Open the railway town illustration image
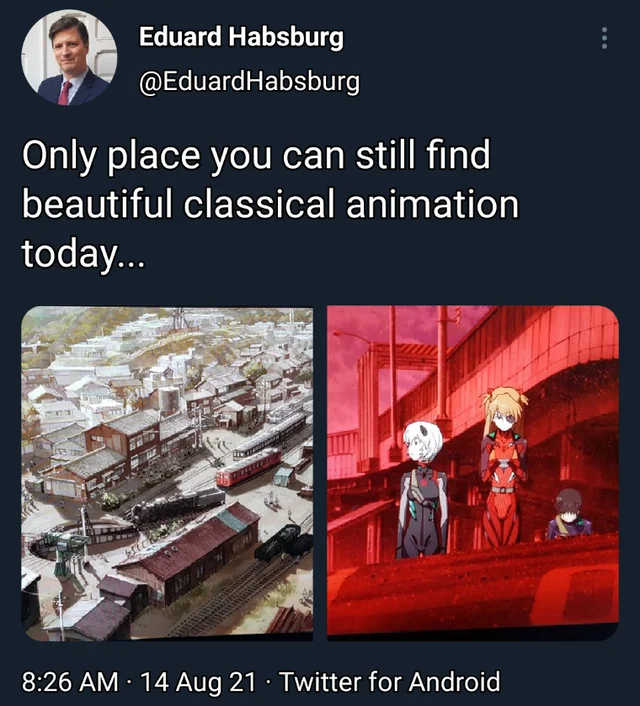The height and width of the screenshot is (706, 640). 167,473
